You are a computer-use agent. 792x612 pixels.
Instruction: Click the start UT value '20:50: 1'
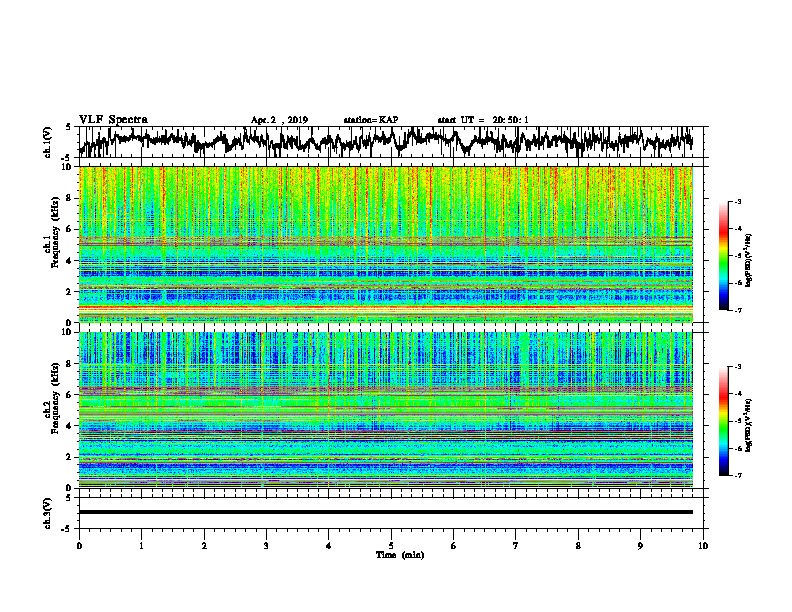click(511, 120)
